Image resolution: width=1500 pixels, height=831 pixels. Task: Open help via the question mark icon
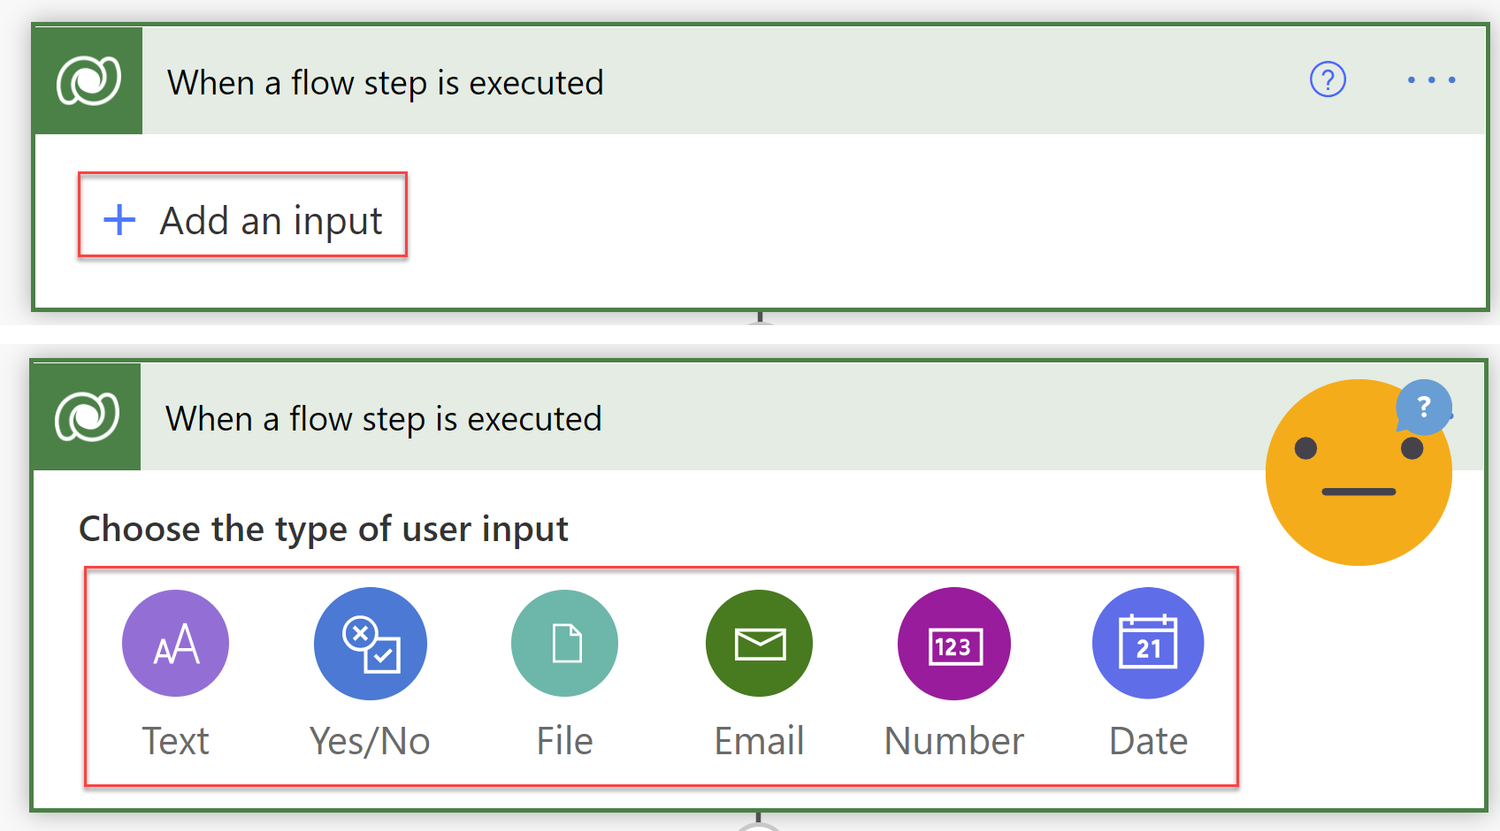[x=1328, y=80]
